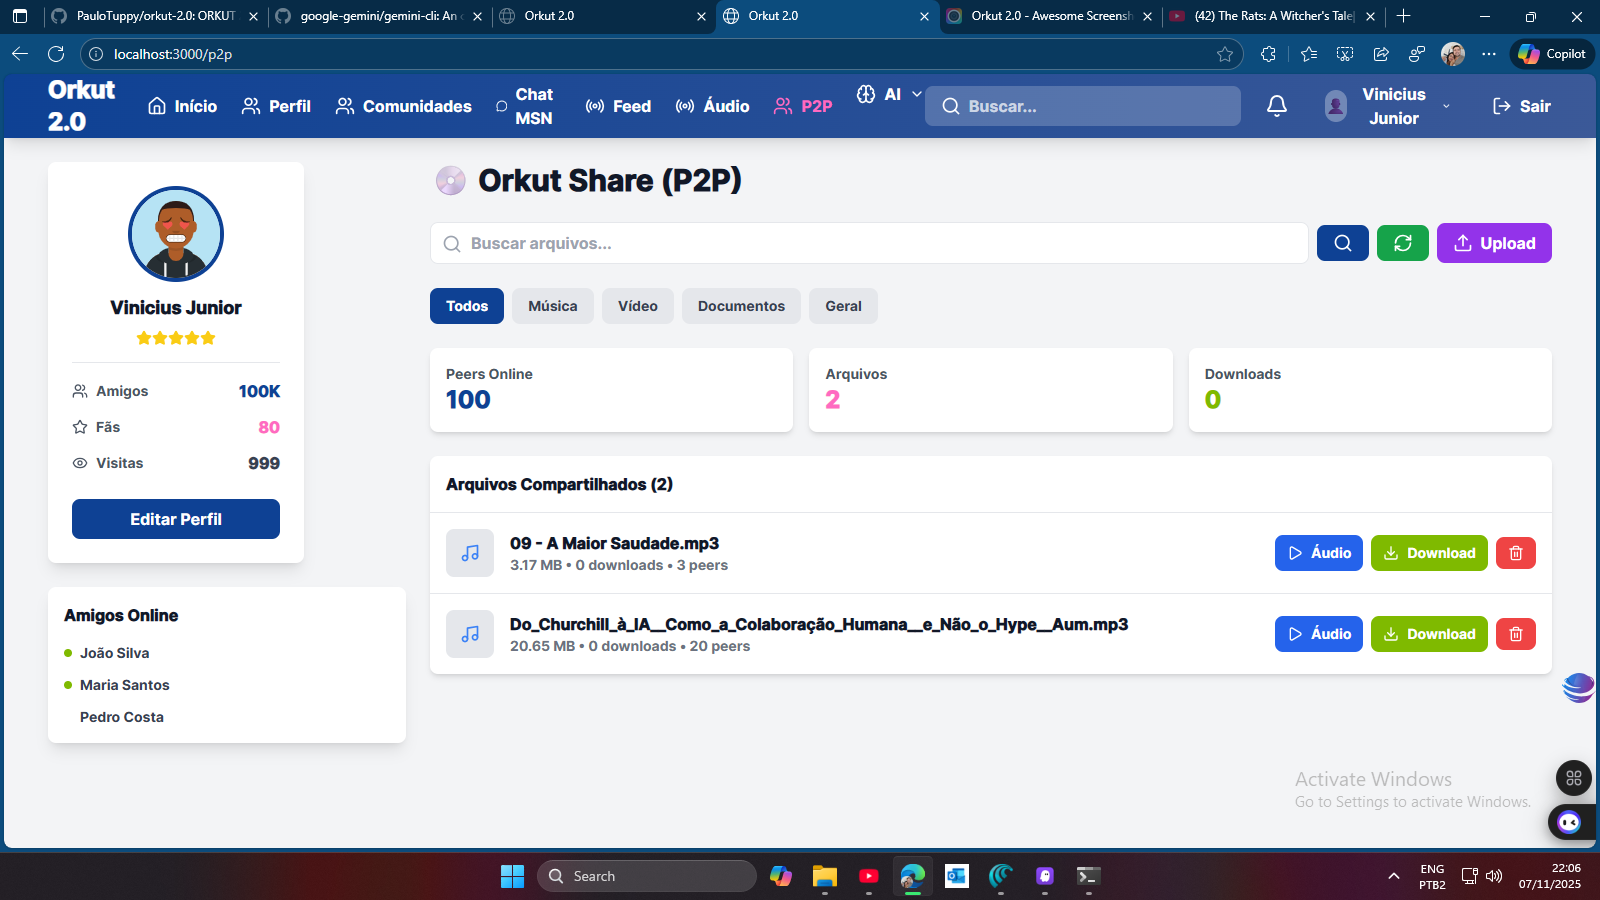Viewport: 1600px width, 900px height.
Task: Click the purple Upload button
Action: click(x=1494, y=243)
